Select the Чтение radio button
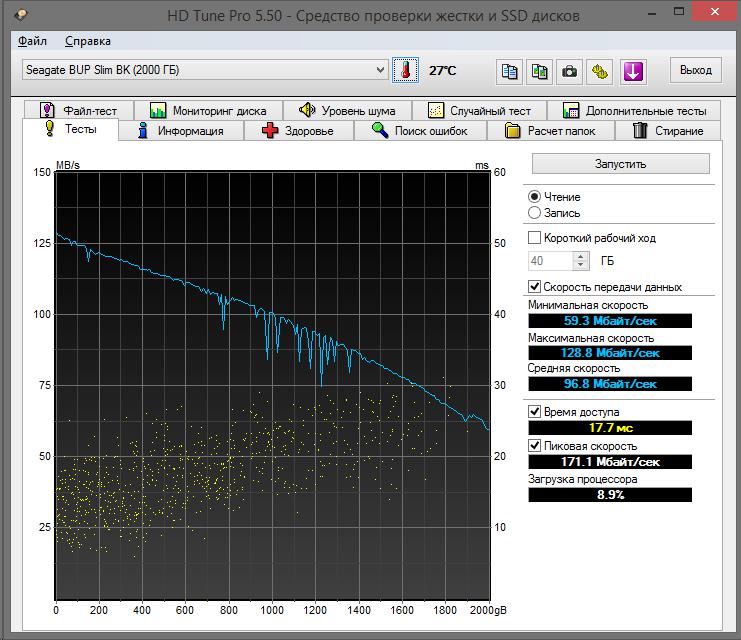The height and width of the screenshot is (640, 741). tap(534, 197)
